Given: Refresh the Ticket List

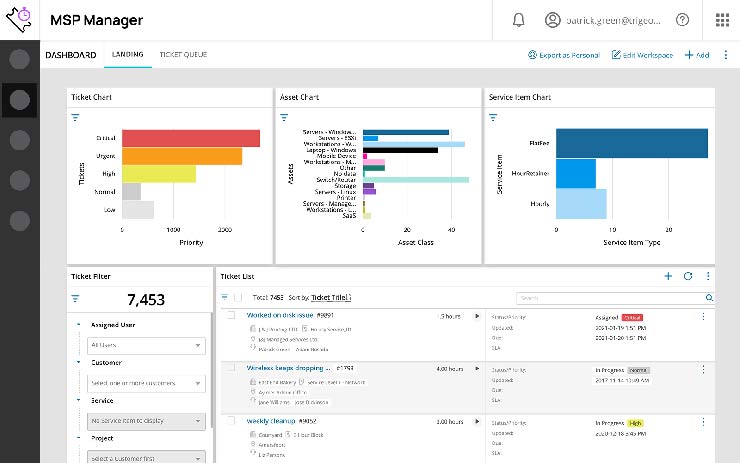Looking at the screenshot, I should click(x=687, y=275).
